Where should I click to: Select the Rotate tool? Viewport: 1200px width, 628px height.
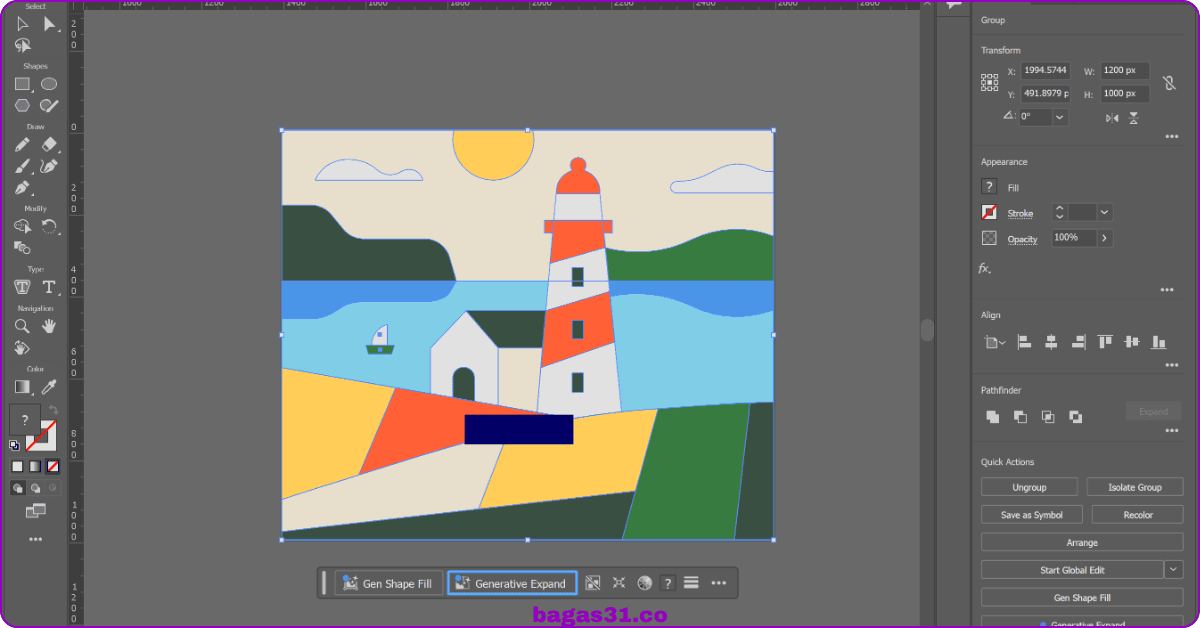(49, 227)
